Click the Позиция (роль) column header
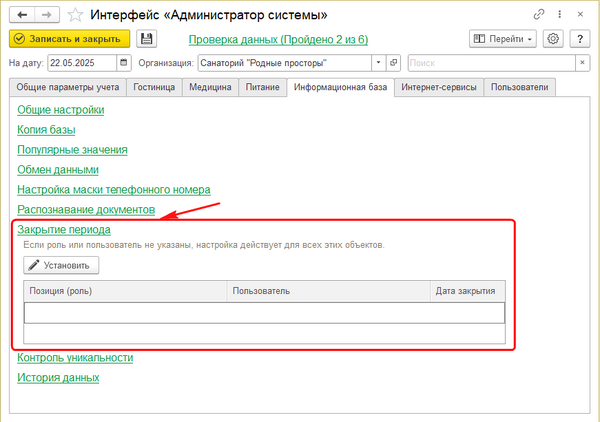This screenshot has height=422, width=600. click(126, 291)
